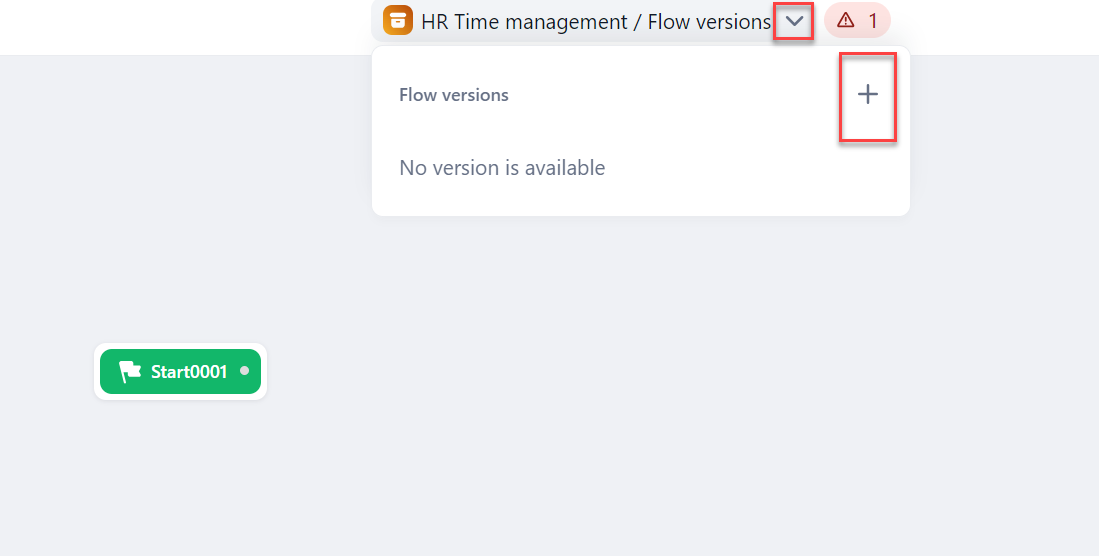This screenshot has height=556, width=1099.
Task: Click the Start0001 label text
Action: [x=189, y=372]
